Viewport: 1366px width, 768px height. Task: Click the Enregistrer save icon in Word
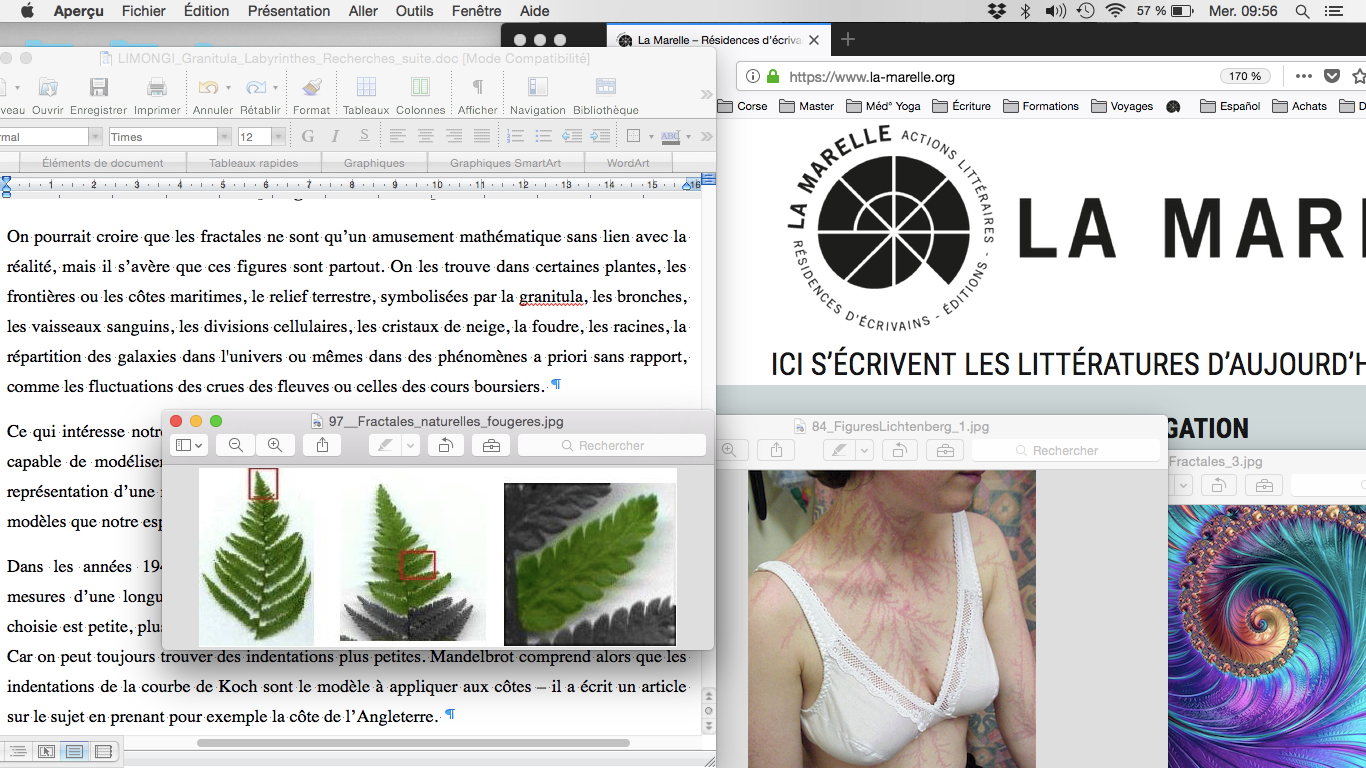click(98, 88)
